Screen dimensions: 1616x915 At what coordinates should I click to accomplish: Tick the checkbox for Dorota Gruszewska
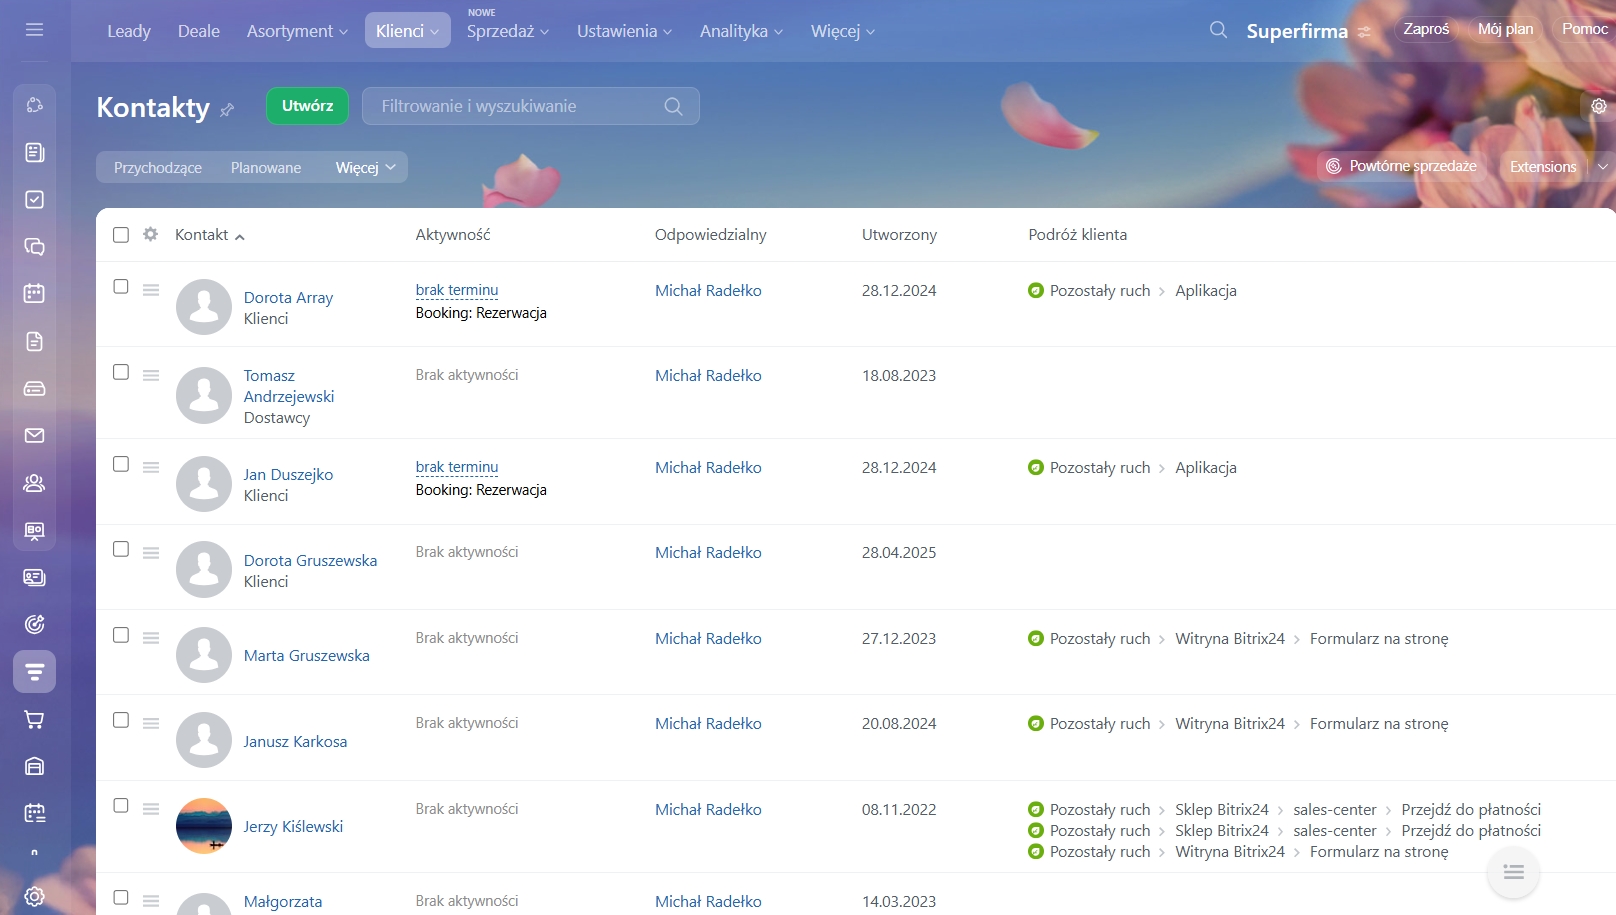(121, 549)
